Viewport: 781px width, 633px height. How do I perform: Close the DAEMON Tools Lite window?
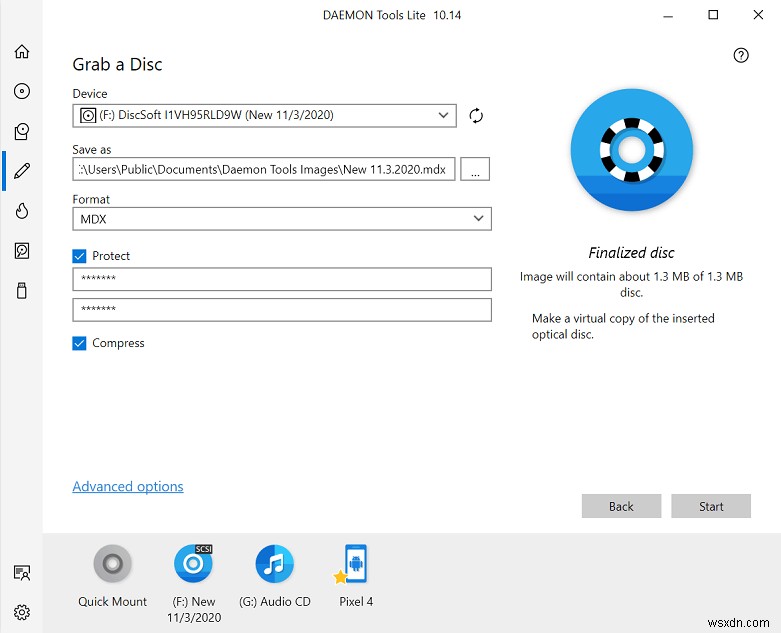coord(758,15)
